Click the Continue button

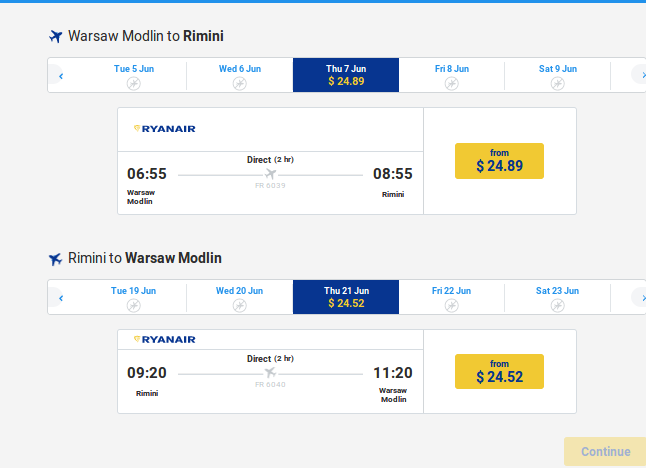click(605, 452)
